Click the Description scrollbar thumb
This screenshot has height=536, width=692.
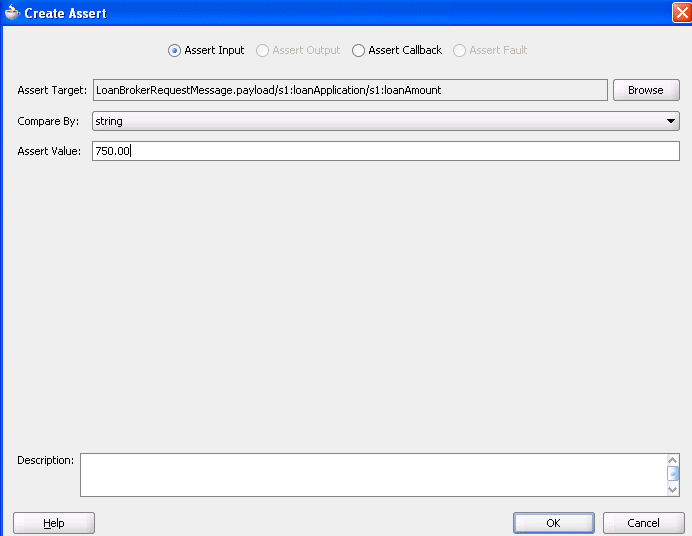tap(673, 474)
